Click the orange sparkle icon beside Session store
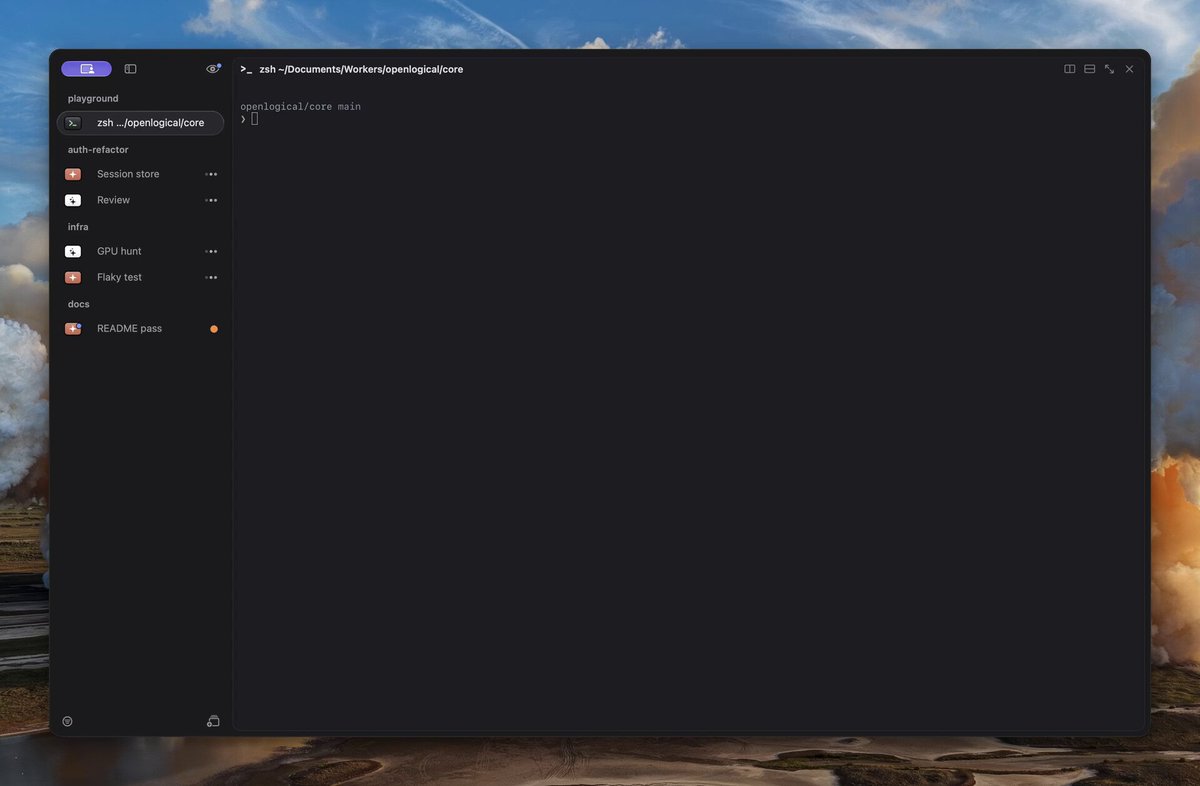The image size is (1200, 786). [x=73, y=174]
